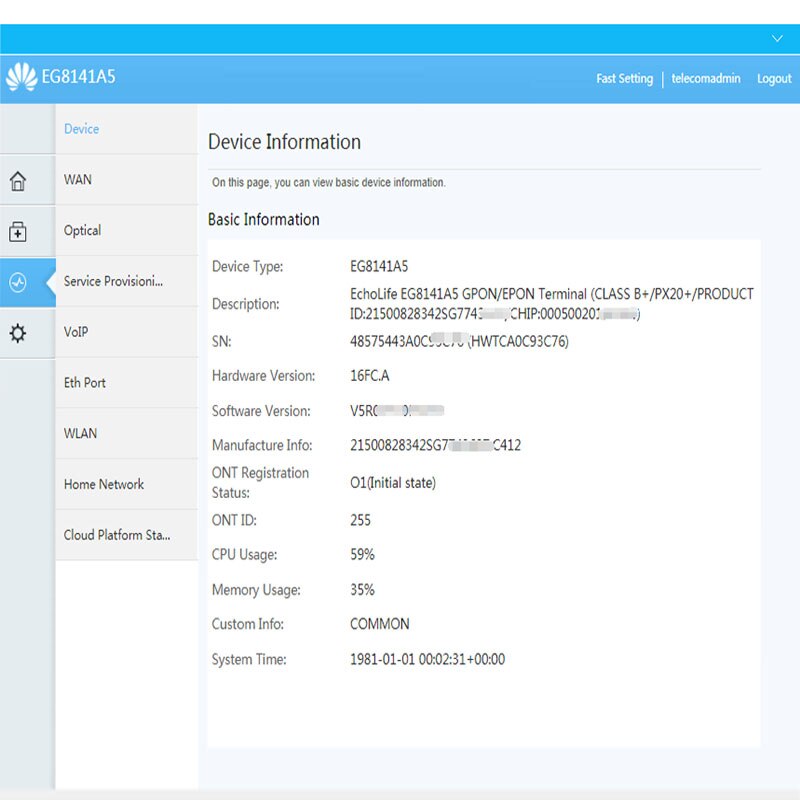Click the Custom Info value COMMON

click(380, 624)
